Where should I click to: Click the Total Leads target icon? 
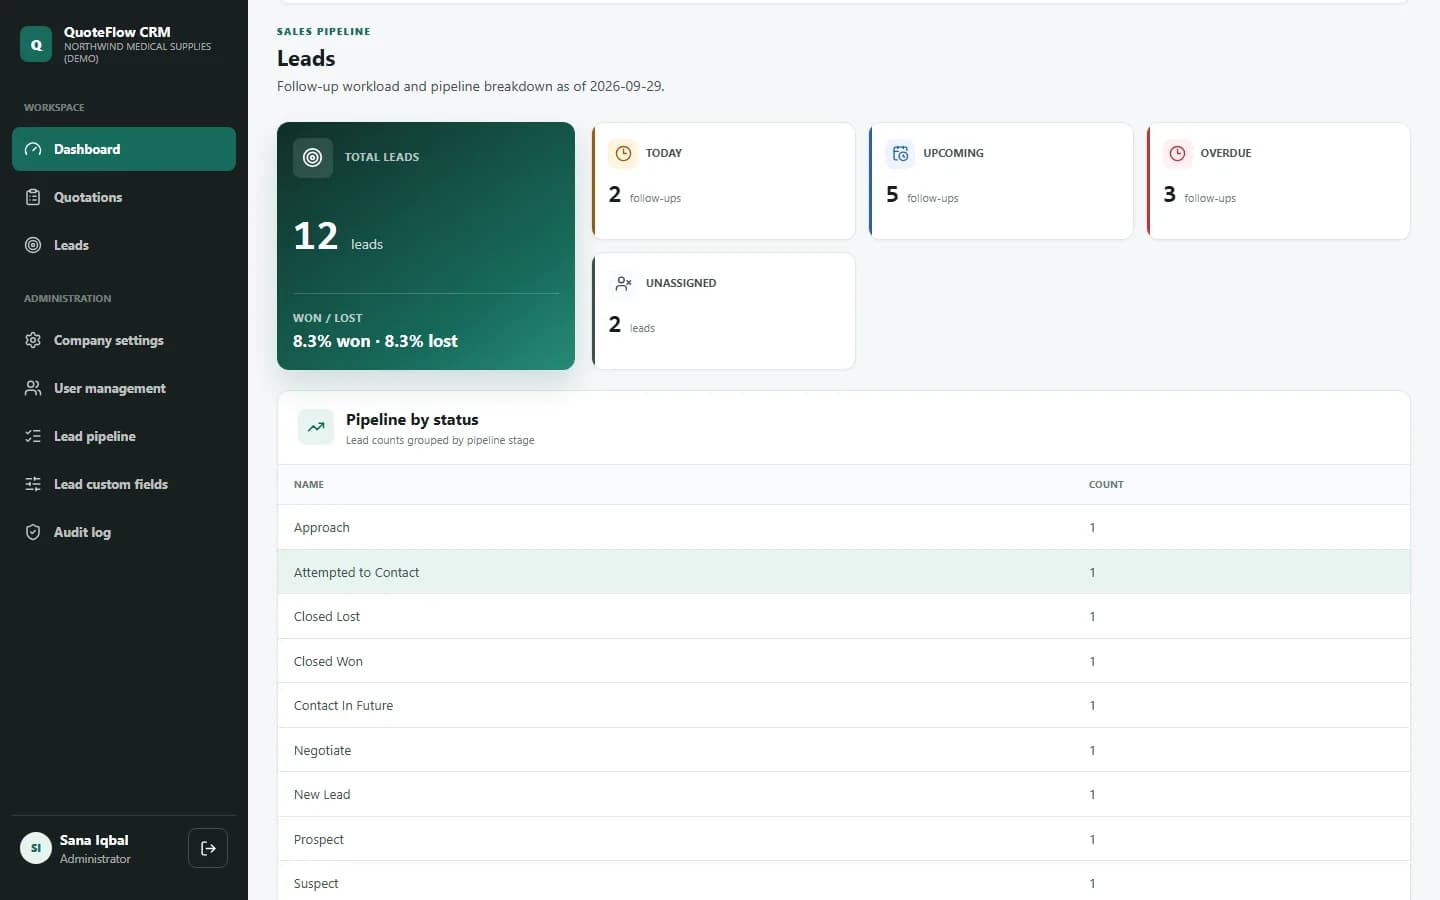click(313, 157)
